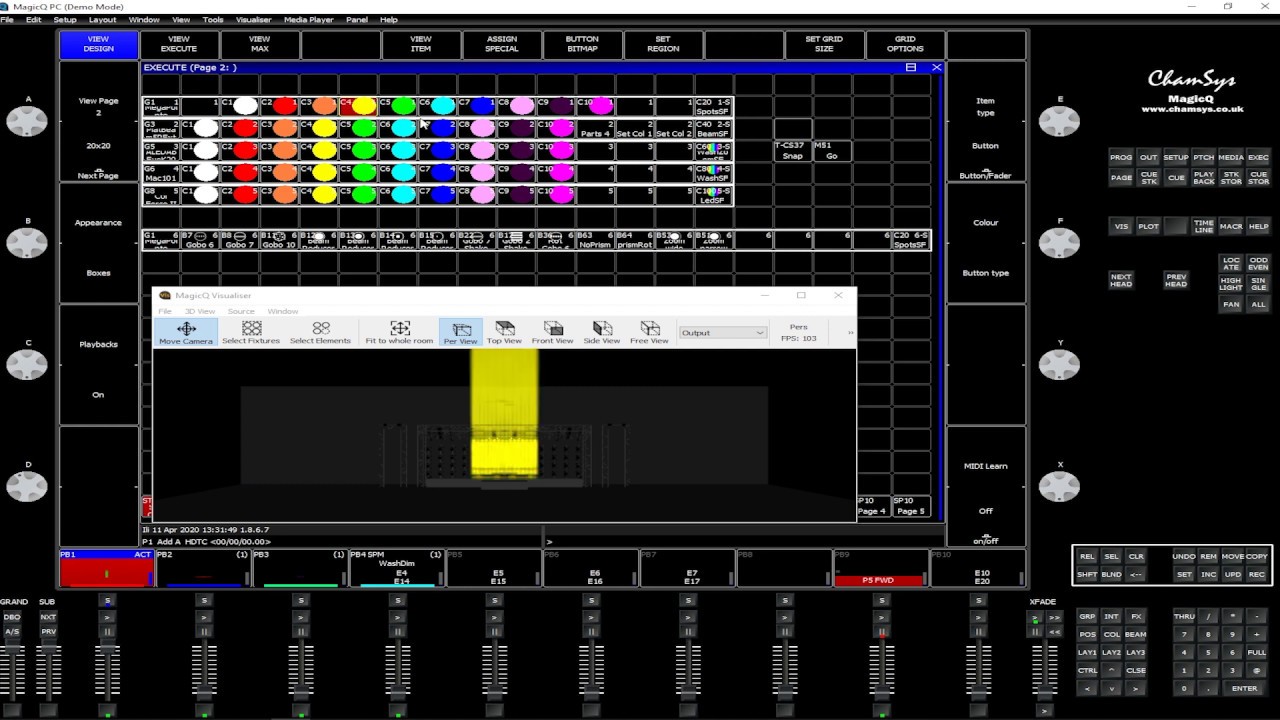Switch to Per View in the Visualiser
Image resolution: width=1280 pixels, height=720 pixels.
pyautogui.click(x=460, y=333)
